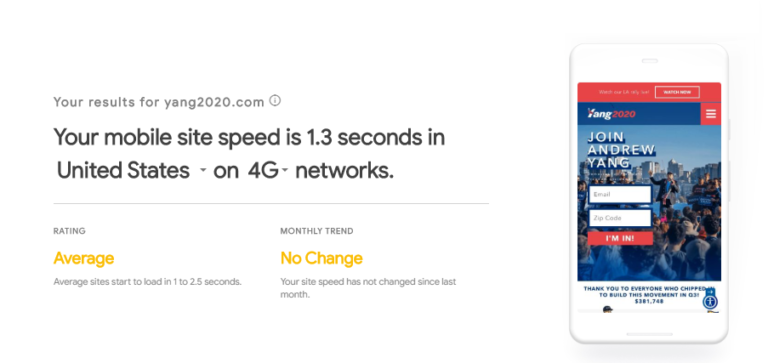Open the hamburger menu in phone preview
This screenshot has width=768, height=363.
tap(710, 114)
